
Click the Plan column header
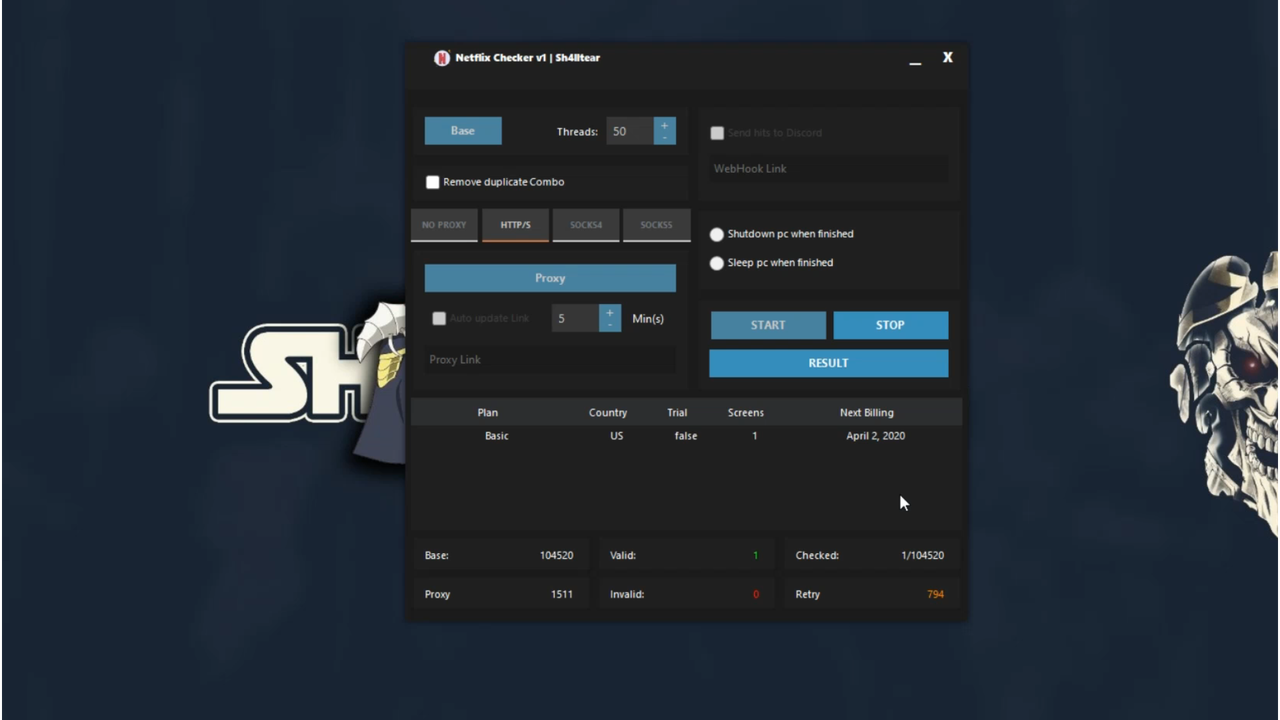488,412
